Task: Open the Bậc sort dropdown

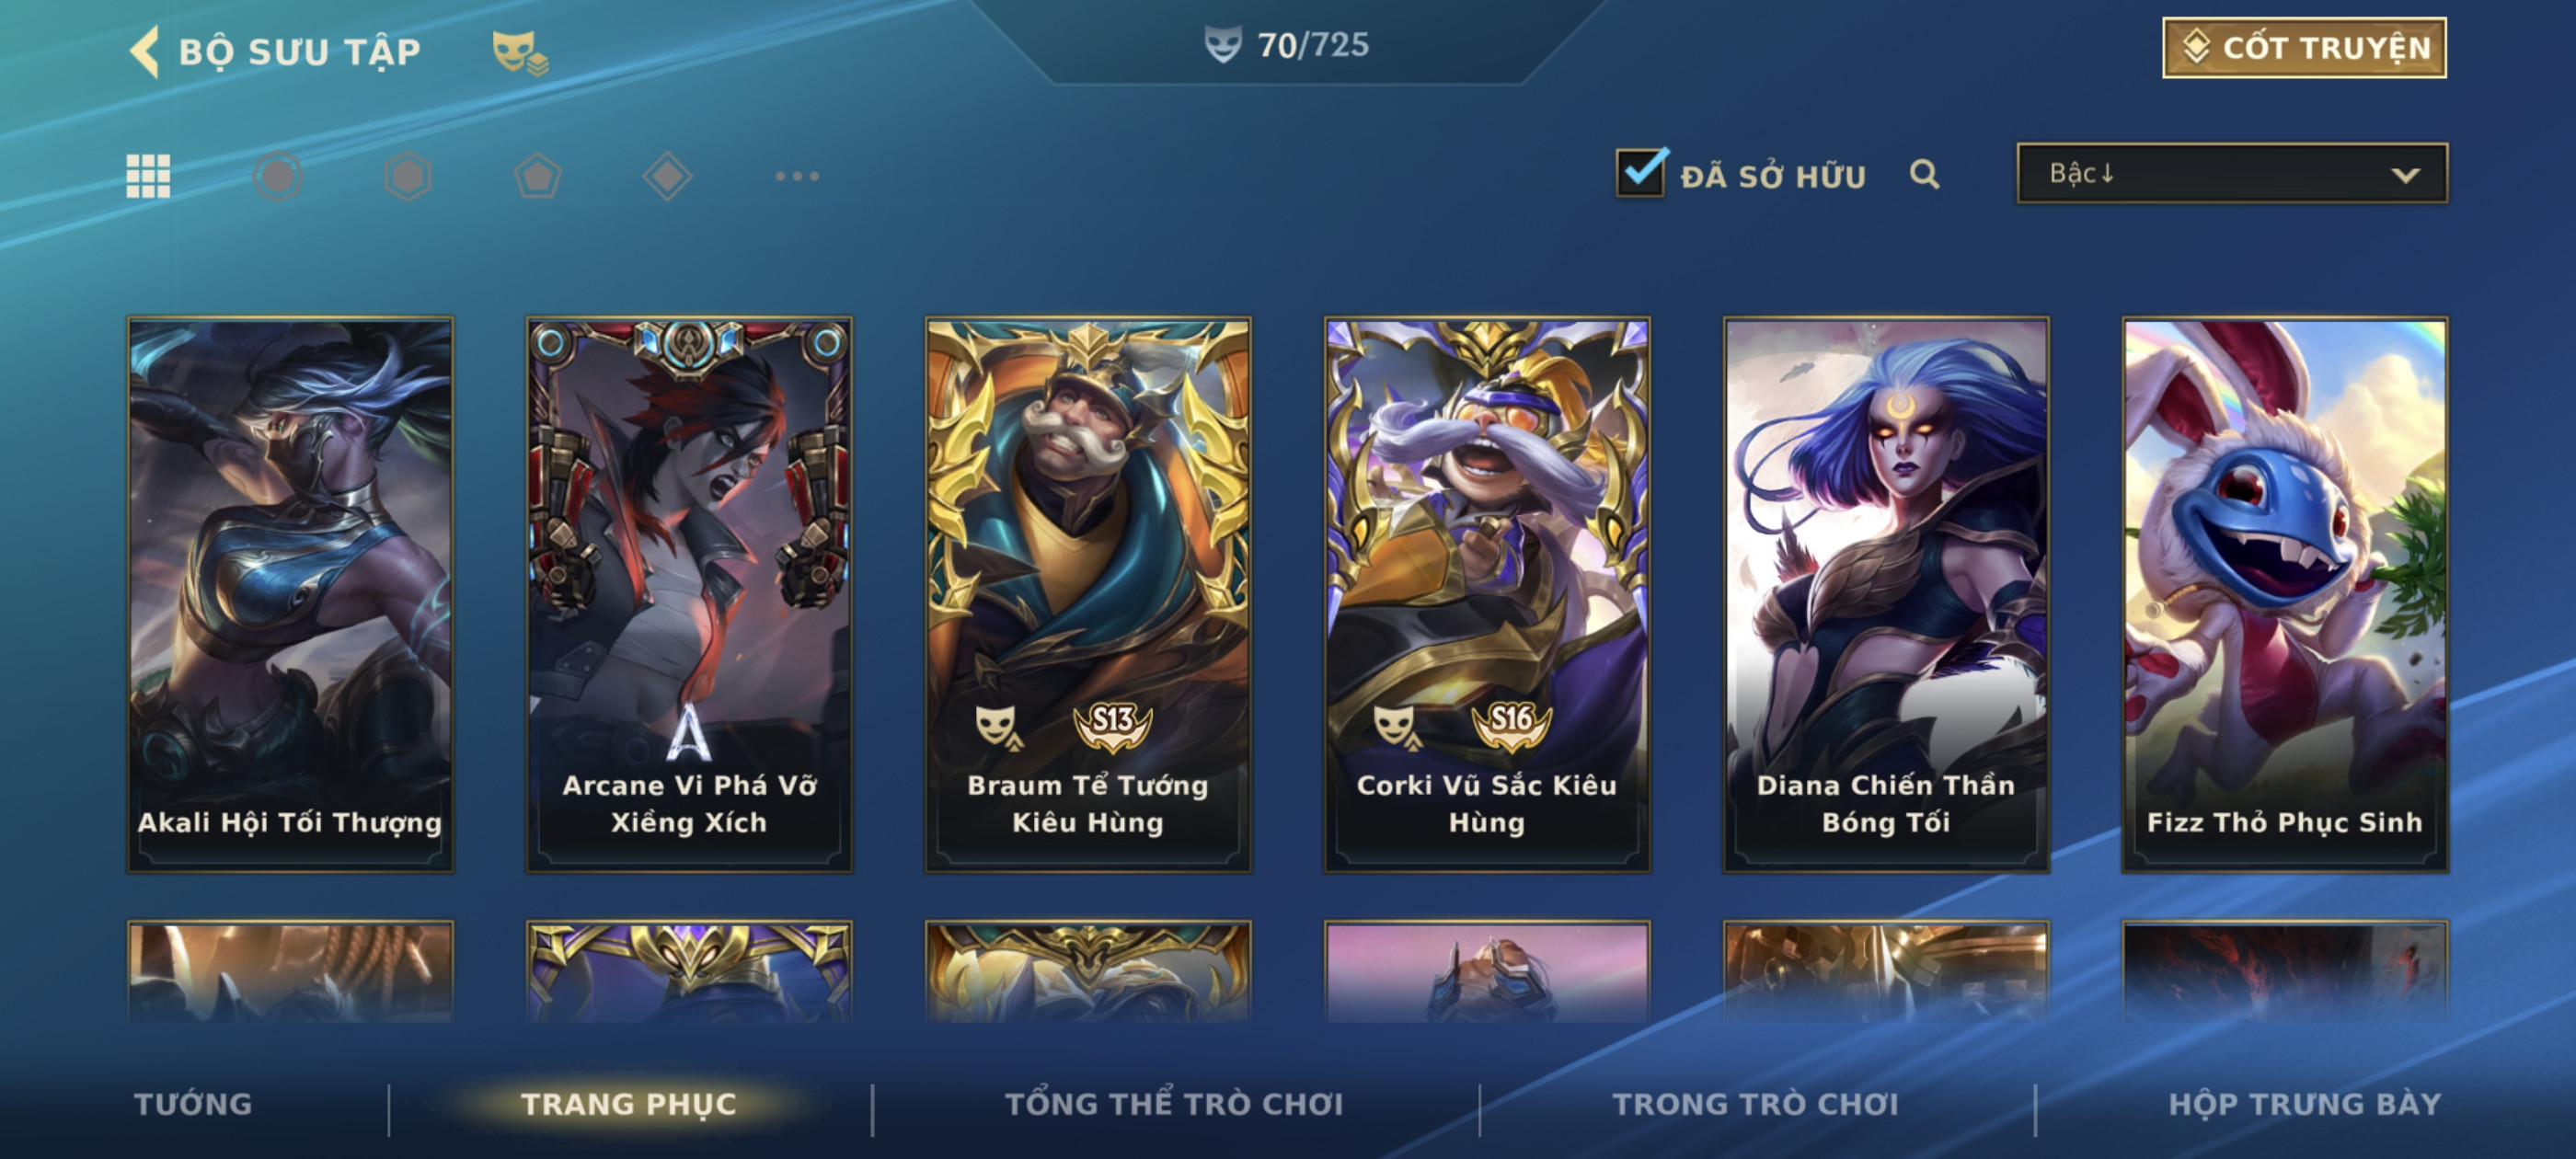Action: [x=2232, y=174]
